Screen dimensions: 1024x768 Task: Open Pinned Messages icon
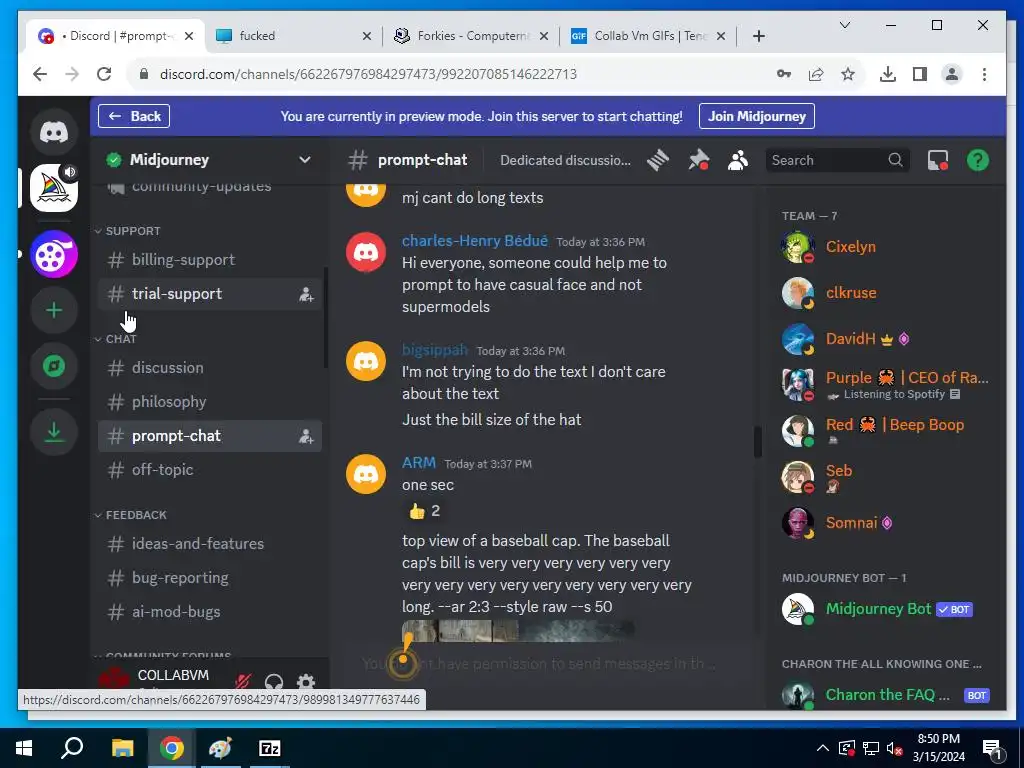pyautogui.click(x=698, y=160)
